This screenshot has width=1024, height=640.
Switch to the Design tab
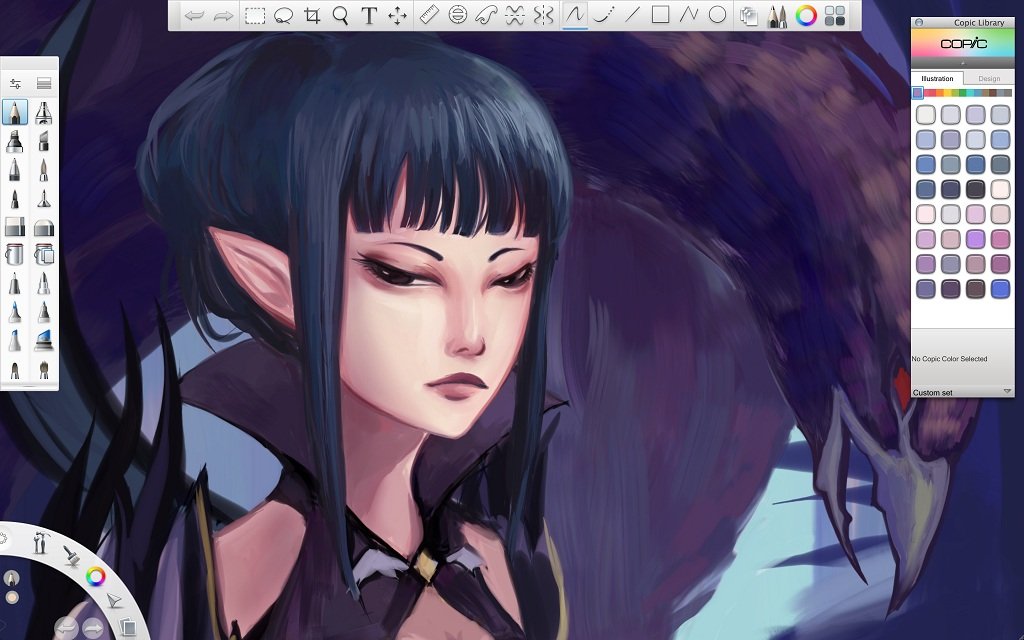[x=988, y=78]
